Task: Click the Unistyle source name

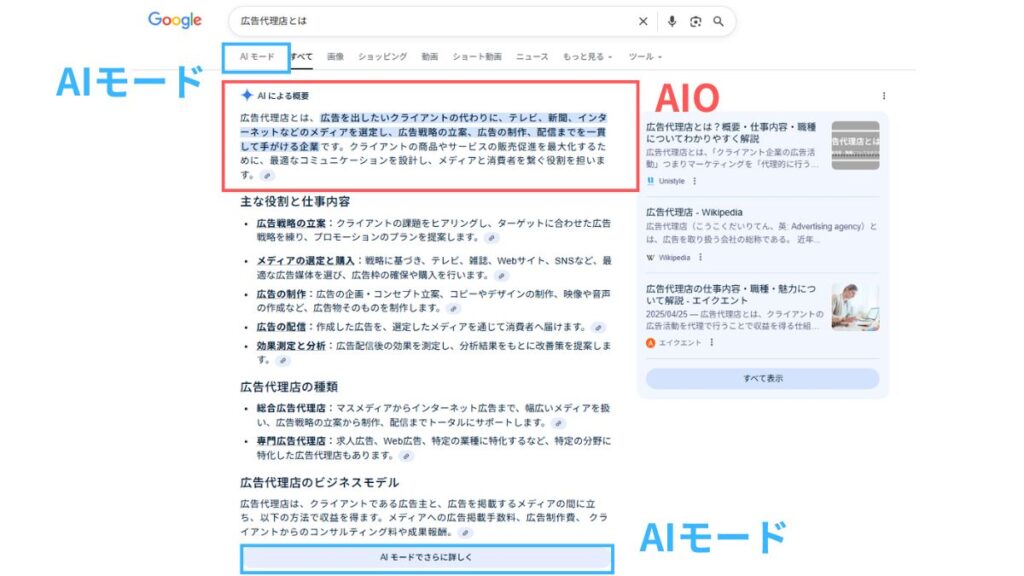Action: pos(672,182)
